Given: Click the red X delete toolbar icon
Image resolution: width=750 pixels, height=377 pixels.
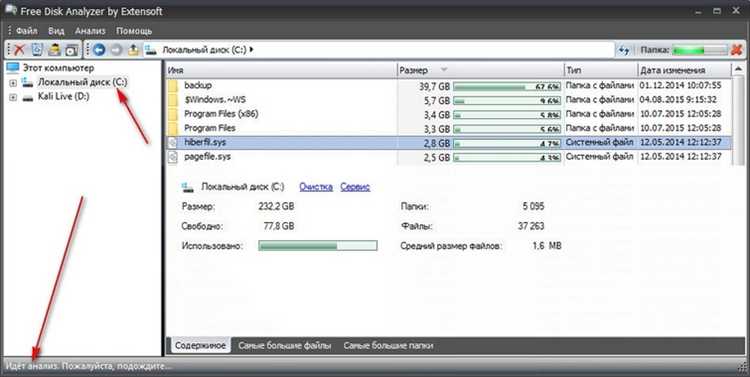Looking at the screenshot, I should click(x=19, y=49).
